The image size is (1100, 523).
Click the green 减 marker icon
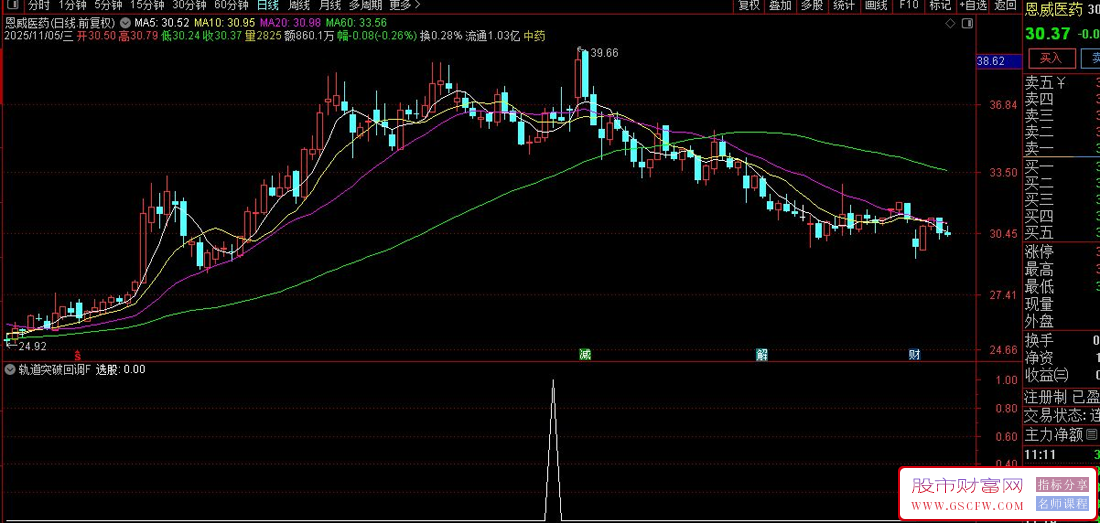tap(584, 354)
